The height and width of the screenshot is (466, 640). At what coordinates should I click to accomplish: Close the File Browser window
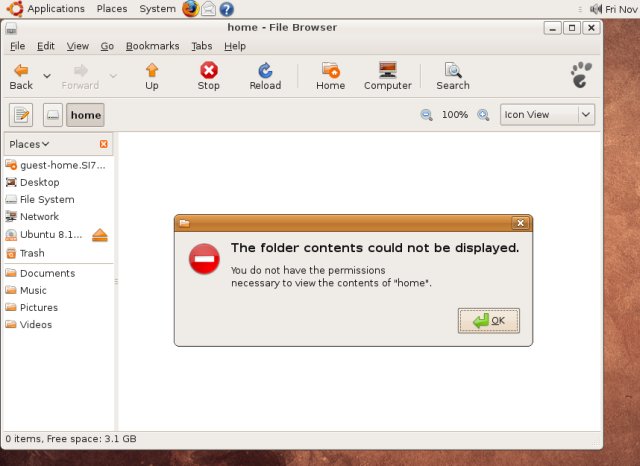(x=591, y=28)
